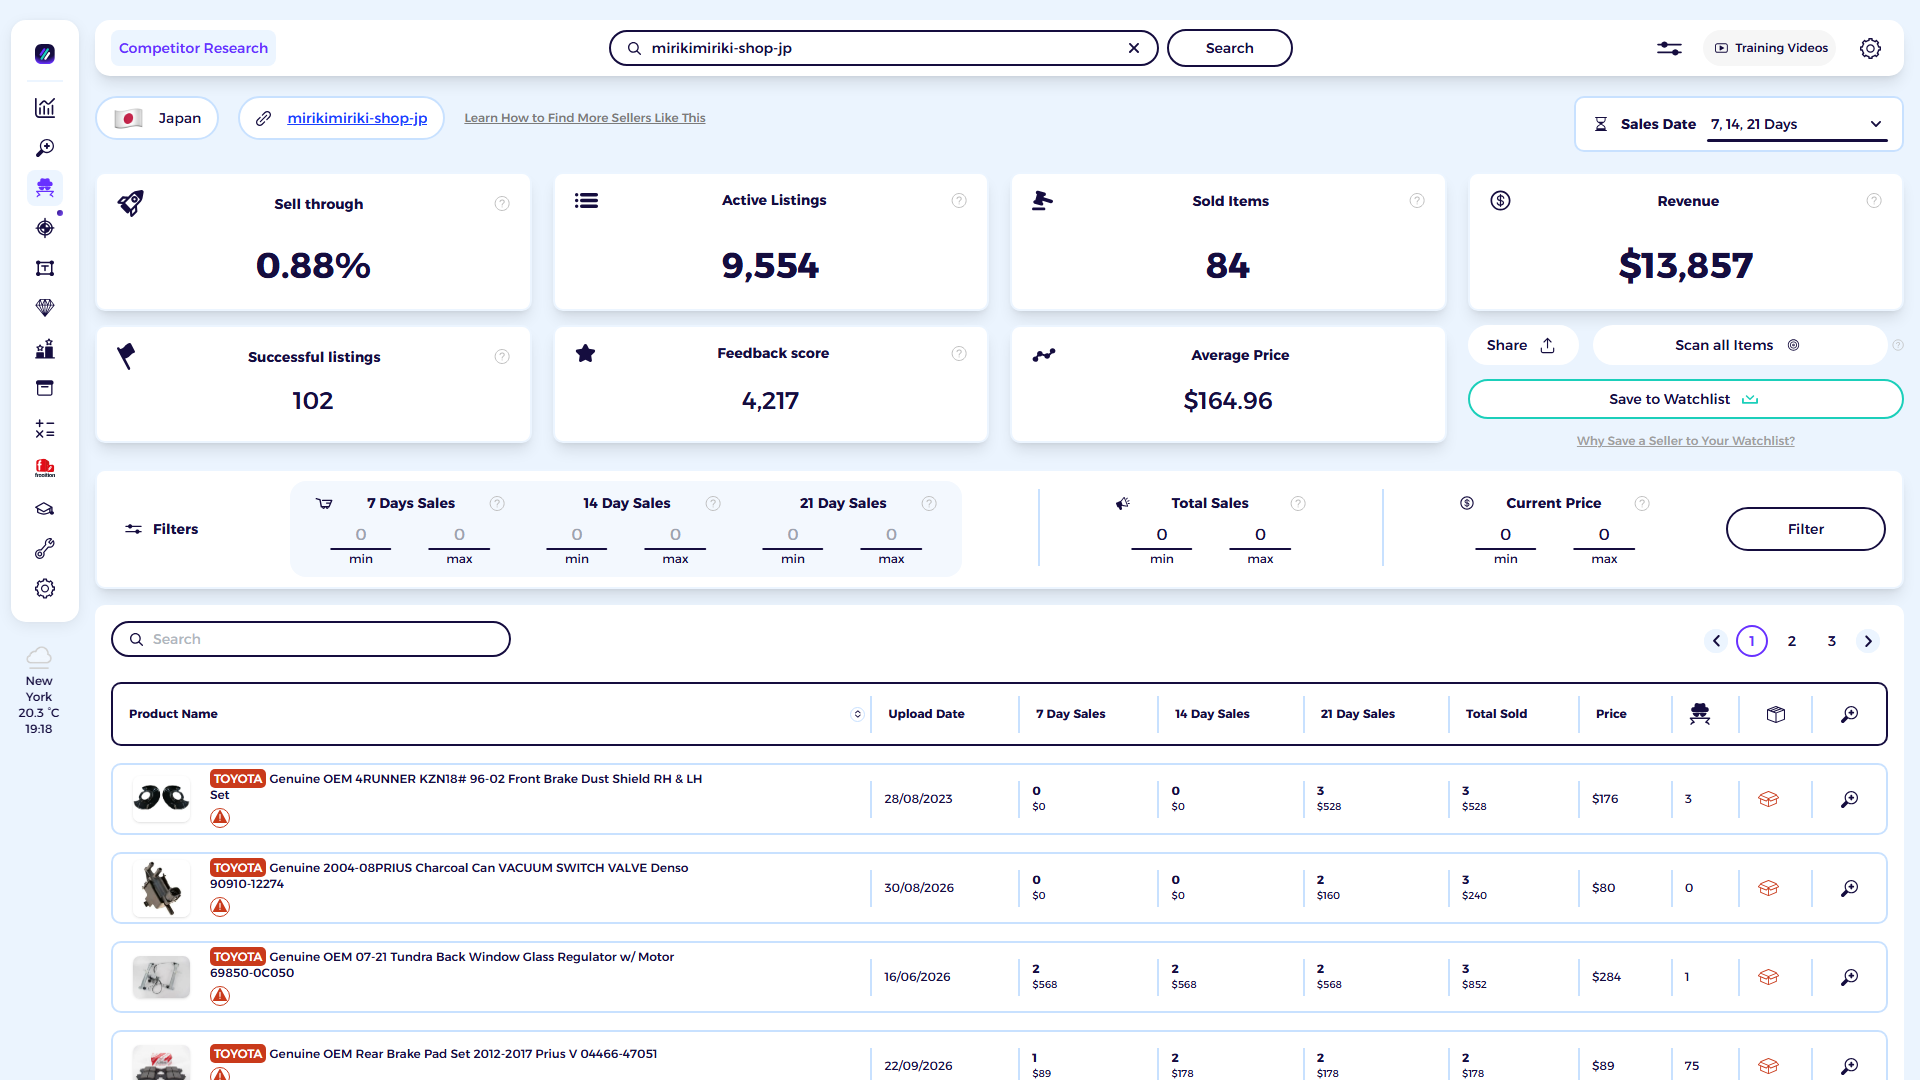The image size is (1920, 1080).
Task: Click the Search button
Action: (1229, 48)
